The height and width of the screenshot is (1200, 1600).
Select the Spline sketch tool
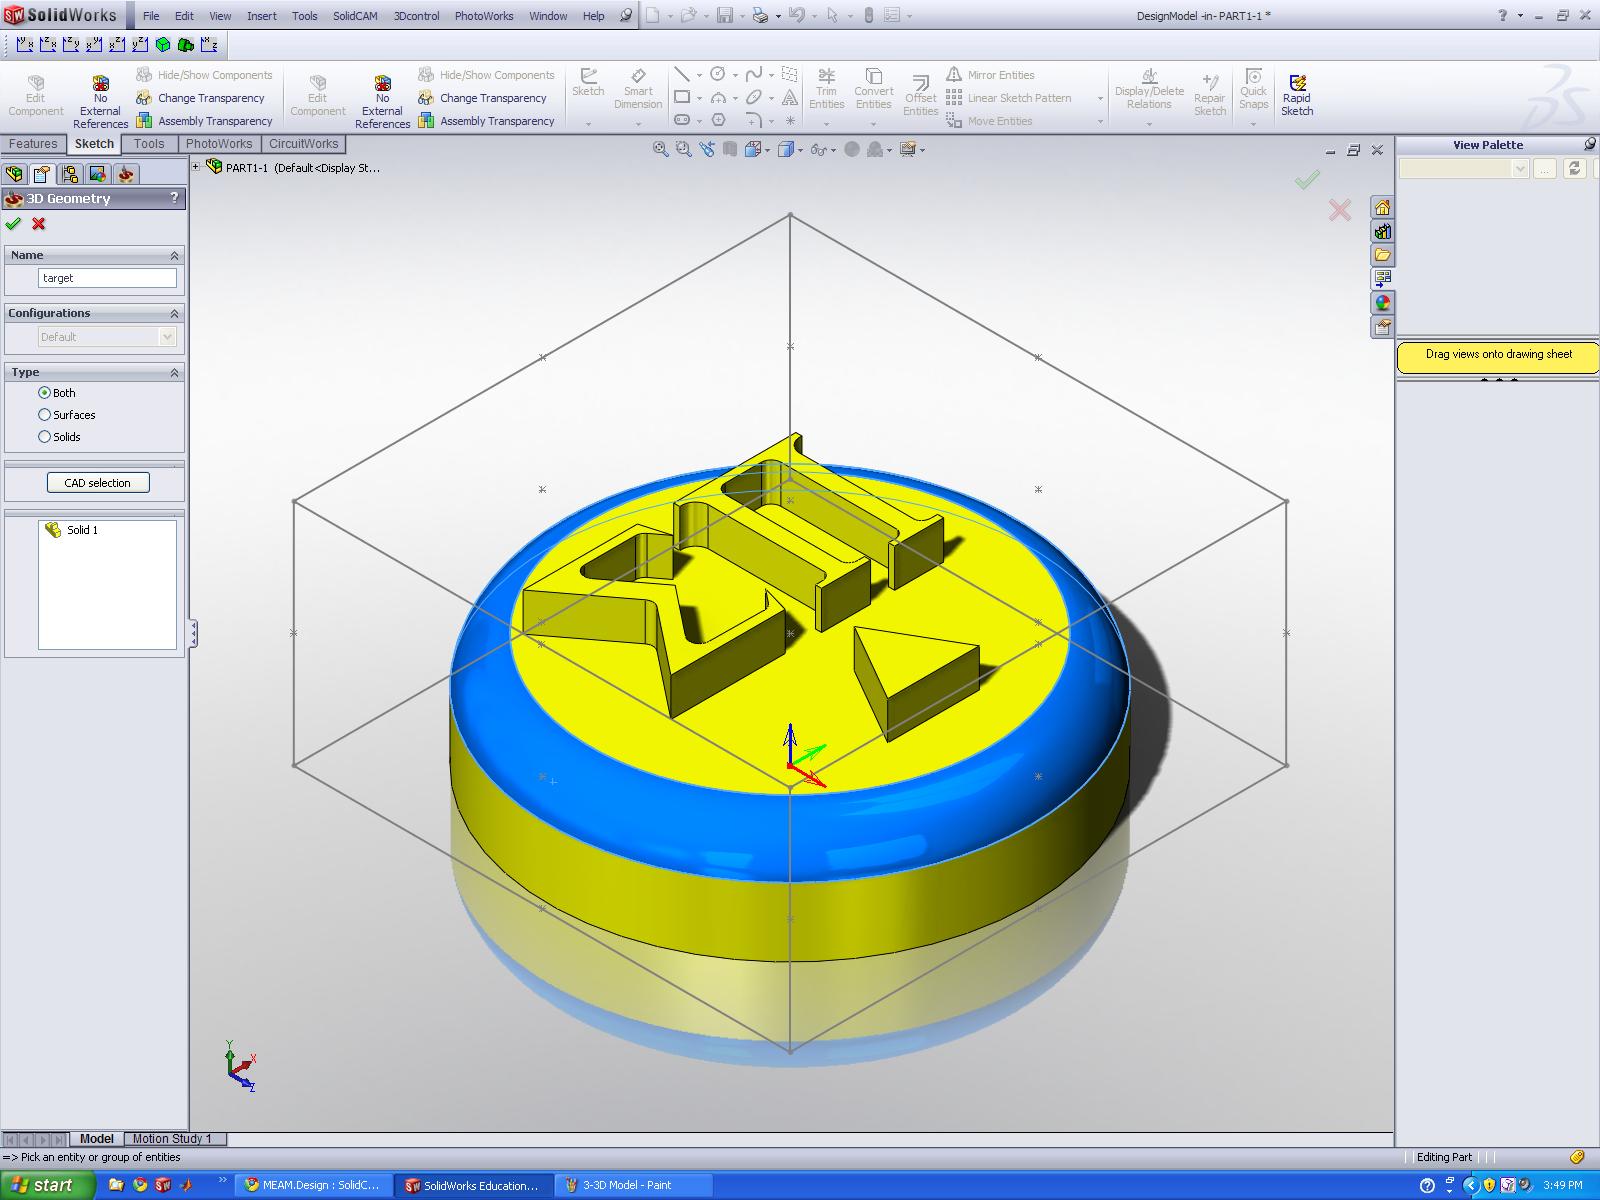pyautogui.click(x=754, y=75)
